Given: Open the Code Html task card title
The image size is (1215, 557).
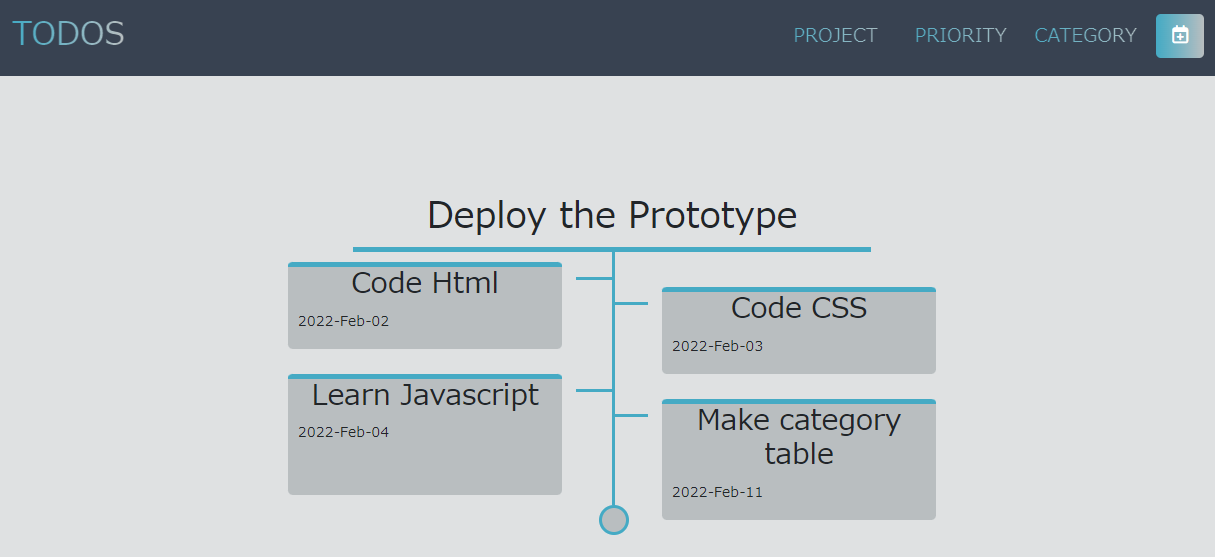Looking at the screenshot, I should pos(425,283).
